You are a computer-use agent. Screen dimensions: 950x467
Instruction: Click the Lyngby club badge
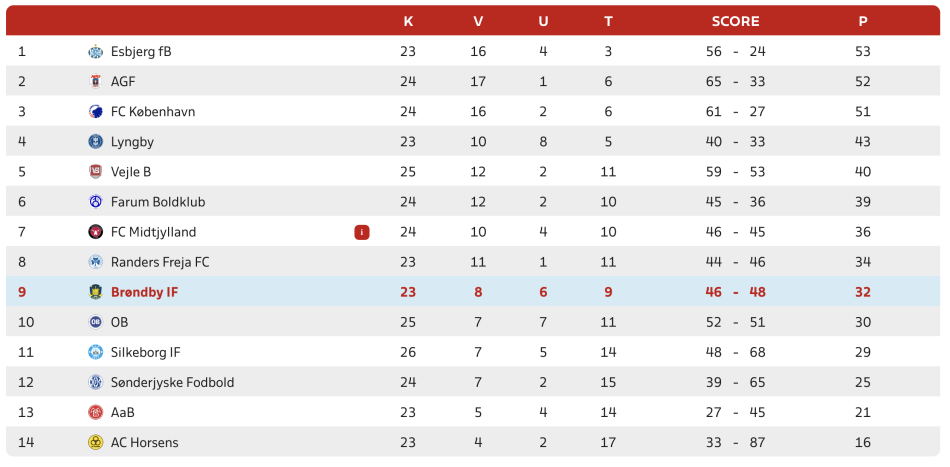pyautogui.click(x=95, y=142)
